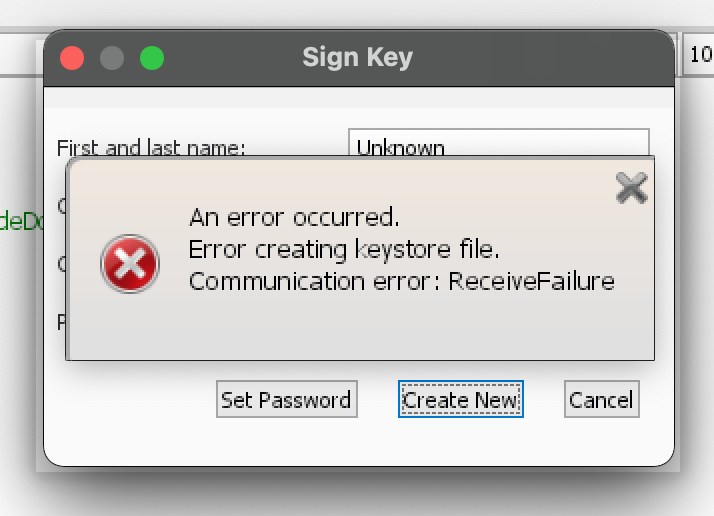The image size is (714, 516).
Task: Close the Sign Key window
Action: click(x=72, y=58)
